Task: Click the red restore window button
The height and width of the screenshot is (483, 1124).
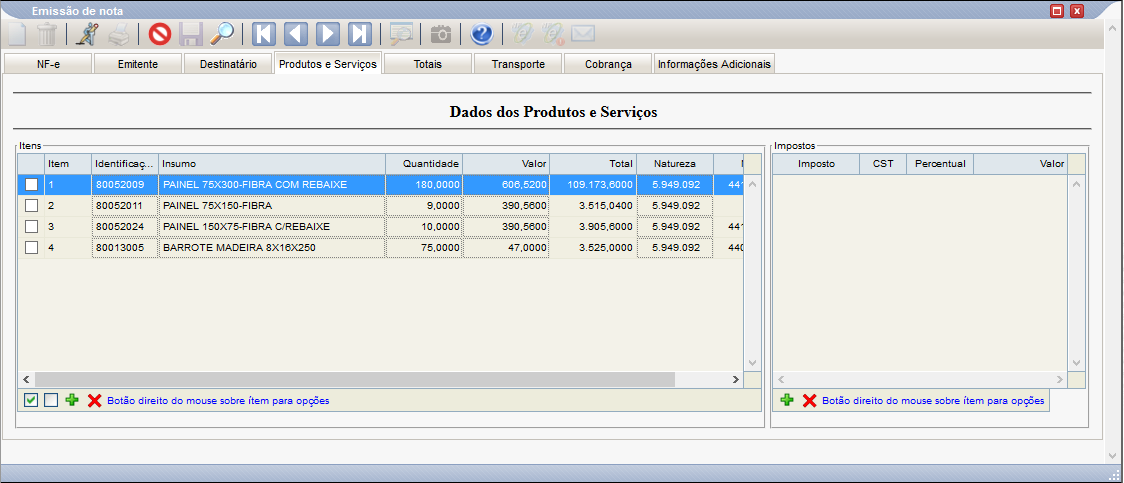Action: tap(1057, 11)
